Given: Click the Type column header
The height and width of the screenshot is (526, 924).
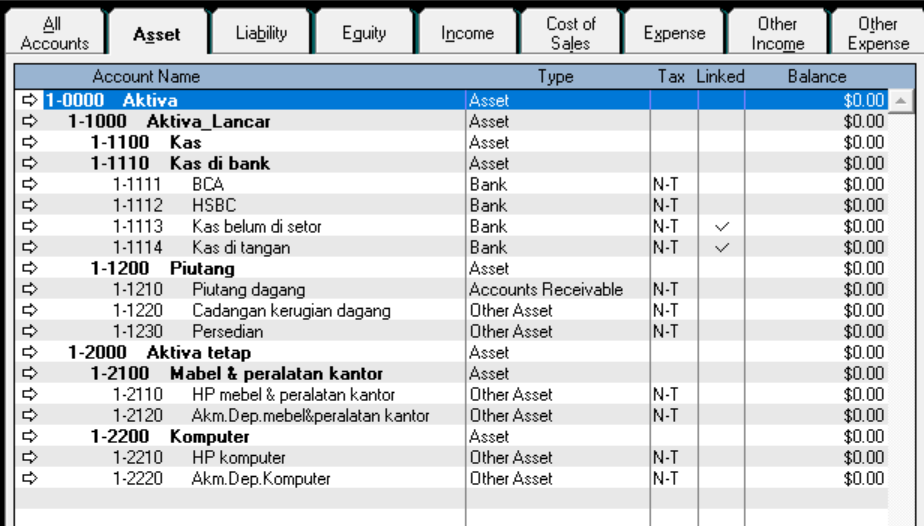Looking at the screenshot, I should pyautogui.click(x=555, y=77).
